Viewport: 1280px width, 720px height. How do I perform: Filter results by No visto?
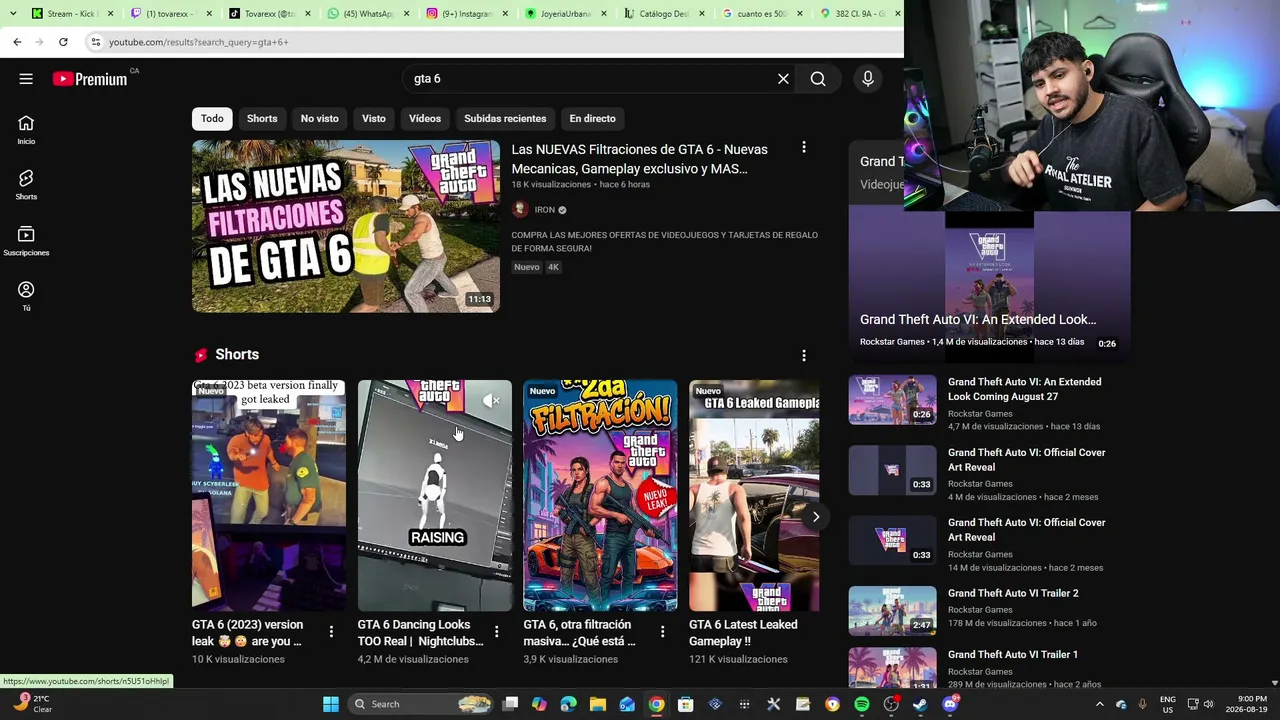pyautogui.click(x=320, y=118)
